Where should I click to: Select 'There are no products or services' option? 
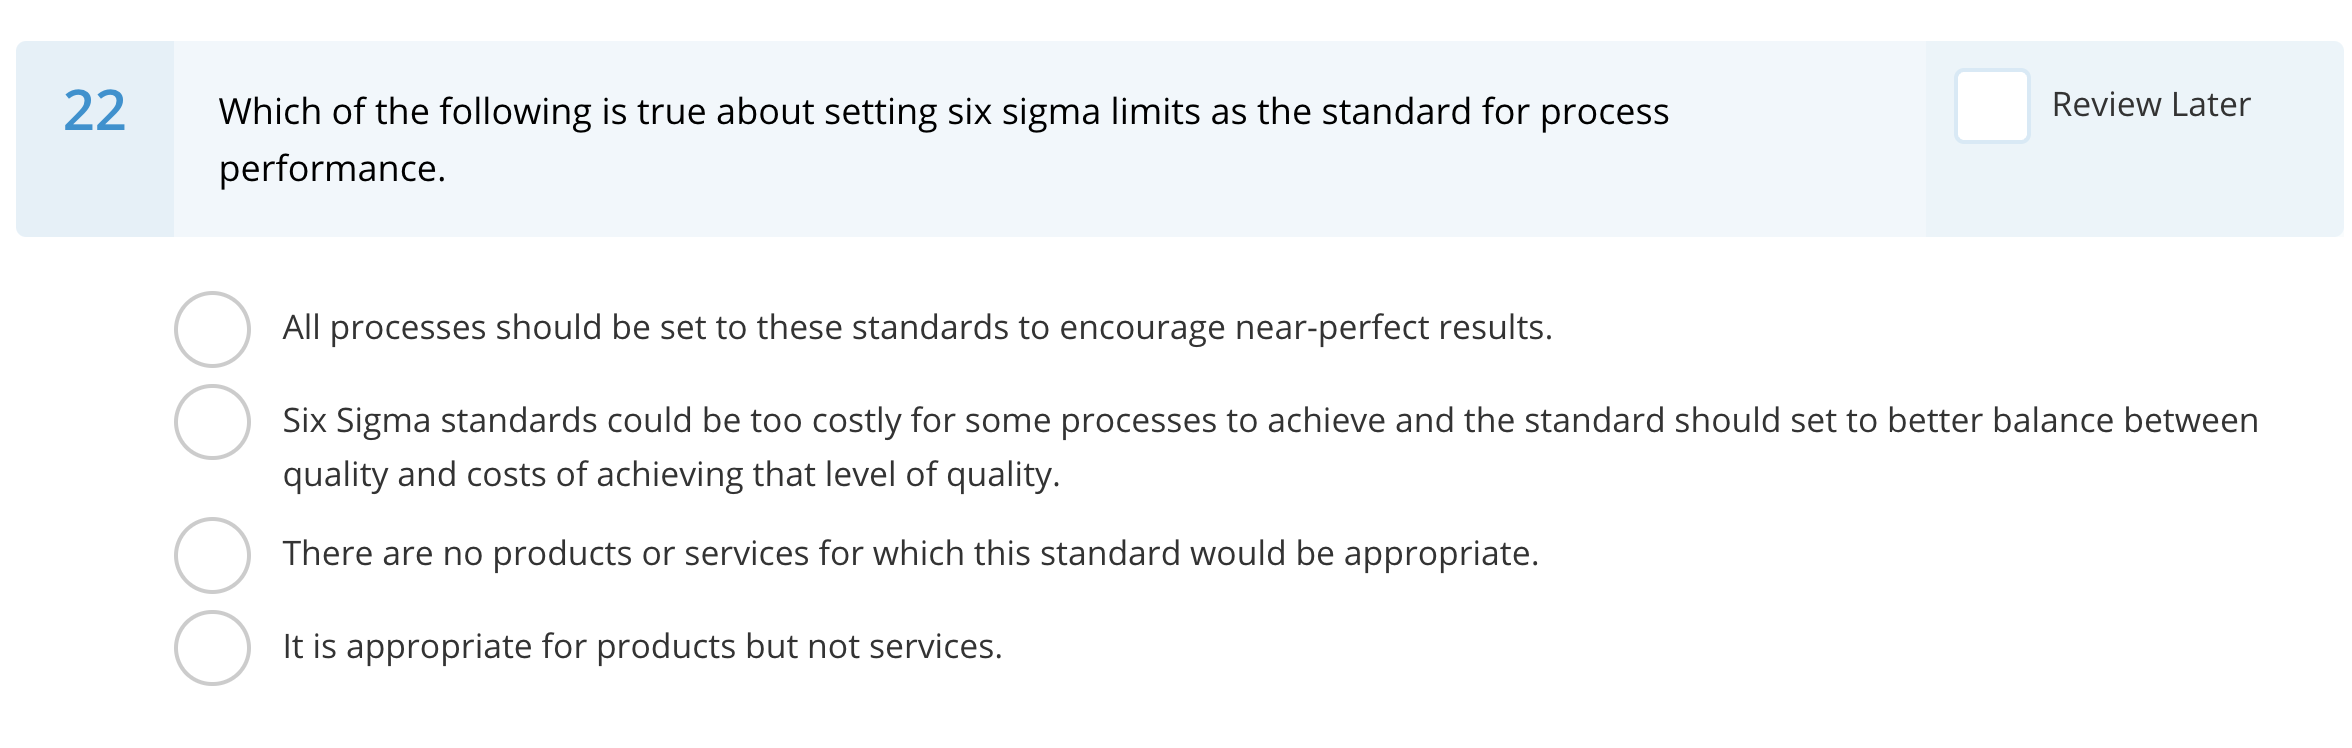coord(213,550)
